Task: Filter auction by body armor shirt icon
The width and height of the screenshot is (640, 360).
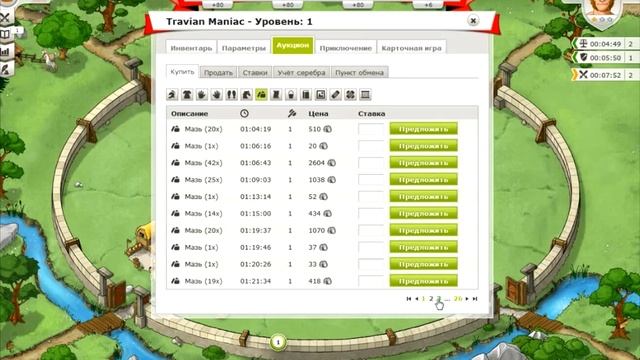Action: click(187, 95)
